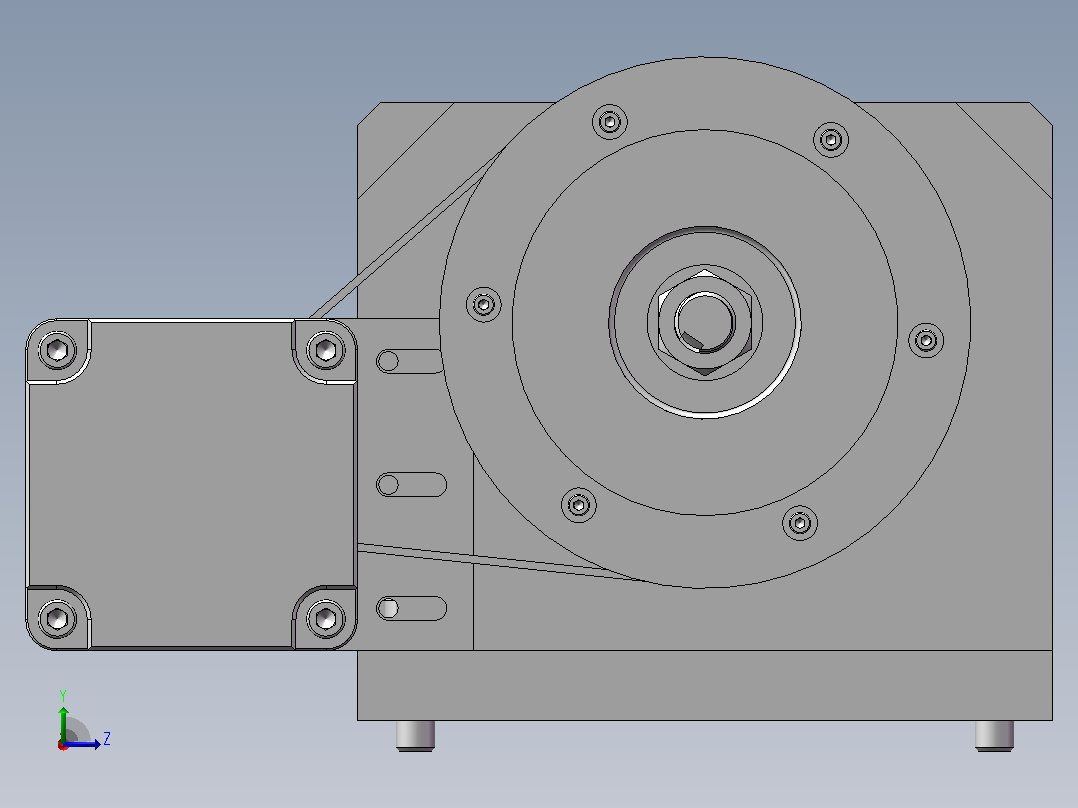Image resolution: width=1078 pixels, height=808 pixels.
Task: Select the lower belt run between motor and pulley
Action: point(502,562)
